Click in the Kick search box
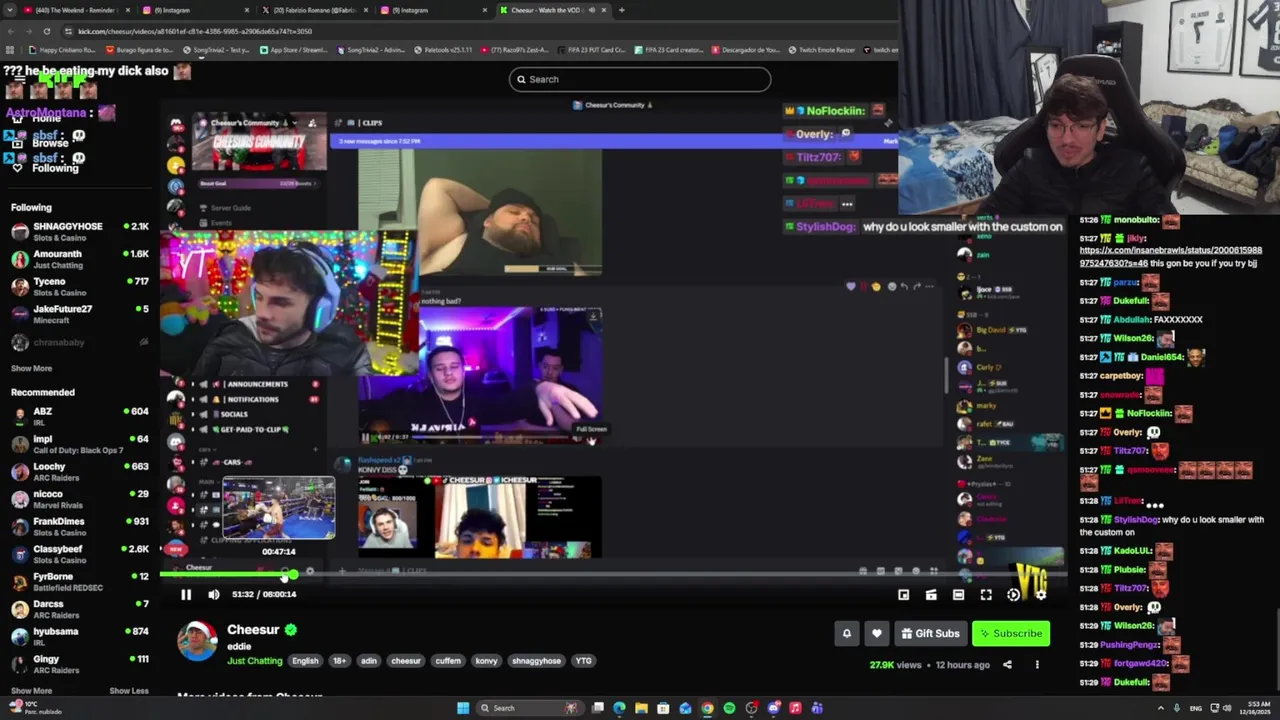1280x720 pixels. coord(640,79)
